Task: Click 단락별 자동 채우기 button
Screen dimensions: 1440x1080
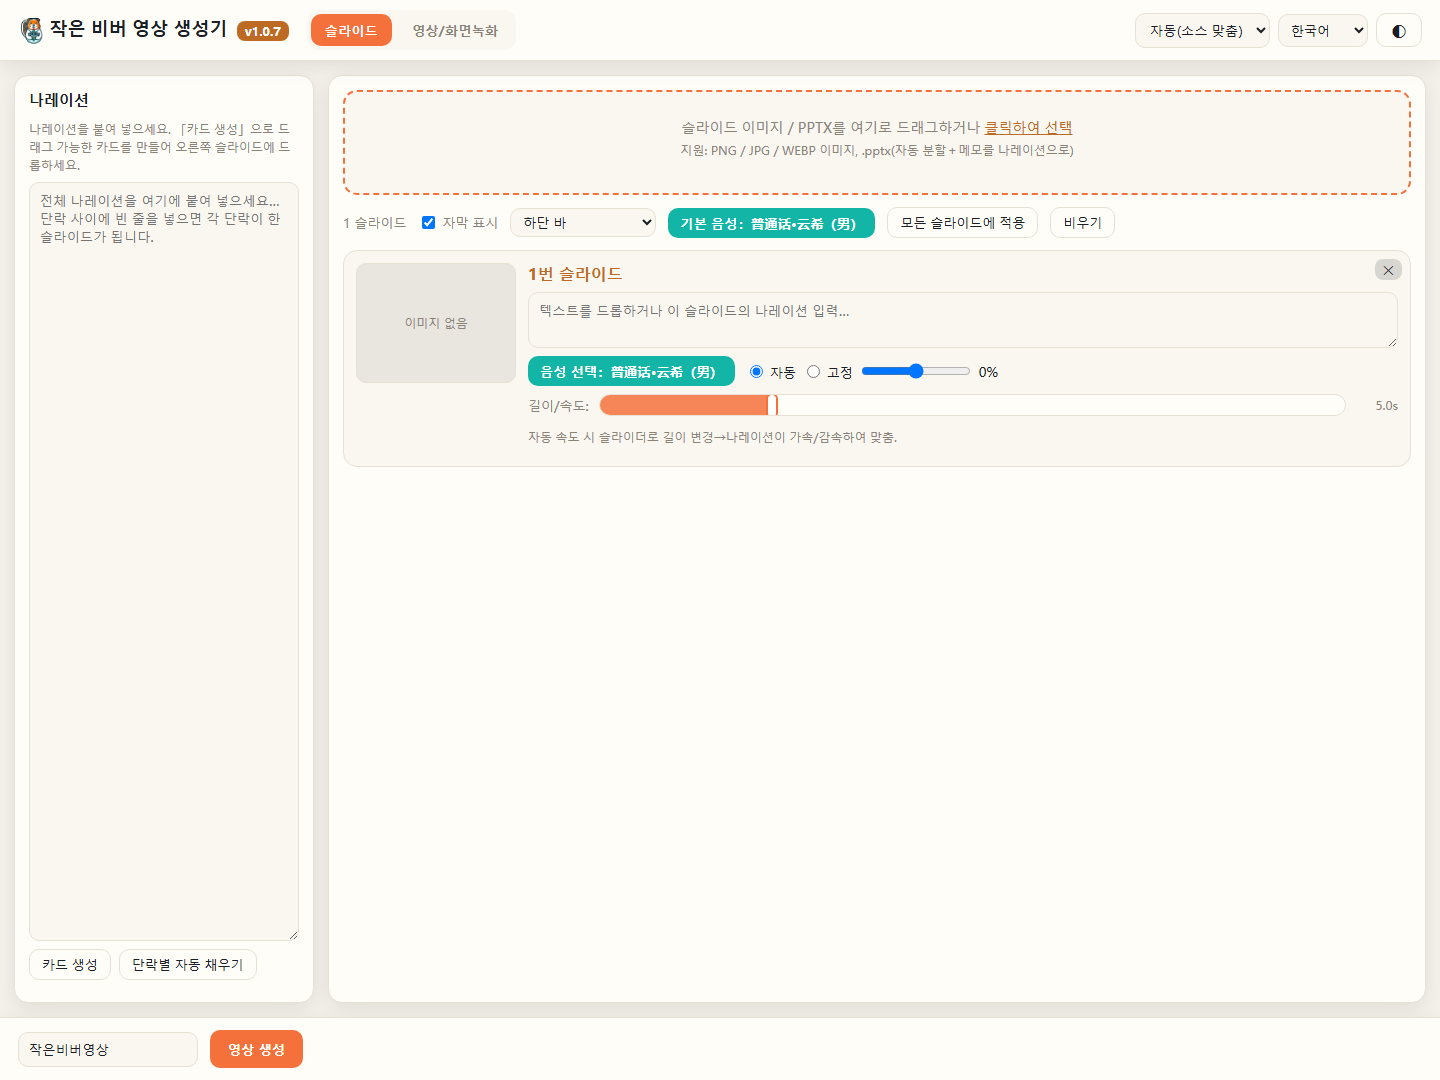Action: coord(188,965)
